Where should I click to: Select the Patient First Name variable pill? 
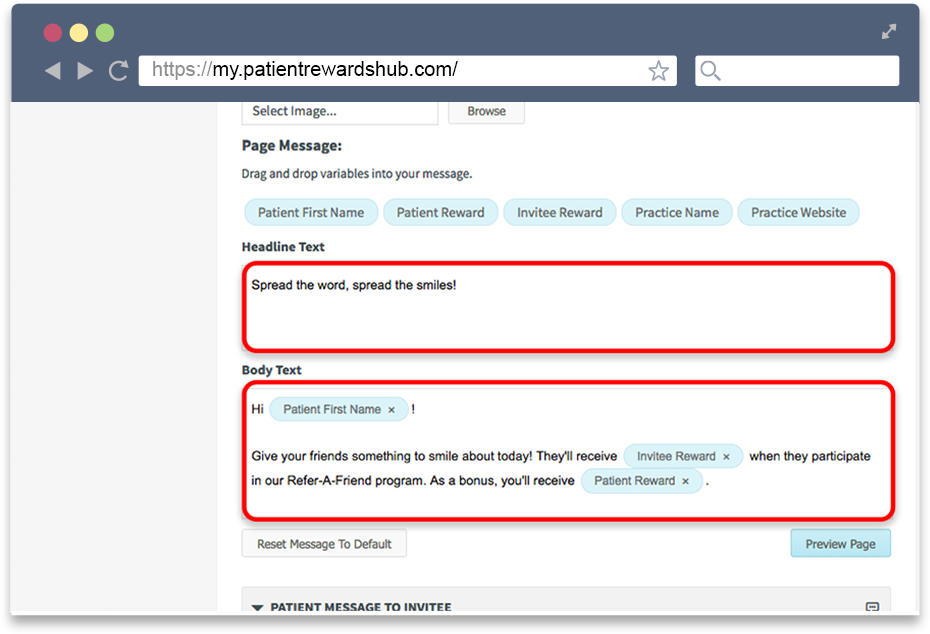click(311, 212)
